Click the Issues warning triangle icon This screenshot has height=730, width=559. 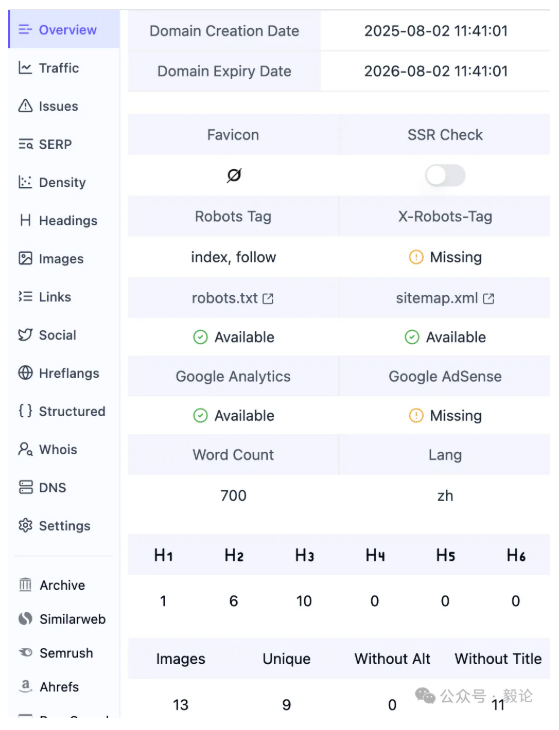point(25,106)
